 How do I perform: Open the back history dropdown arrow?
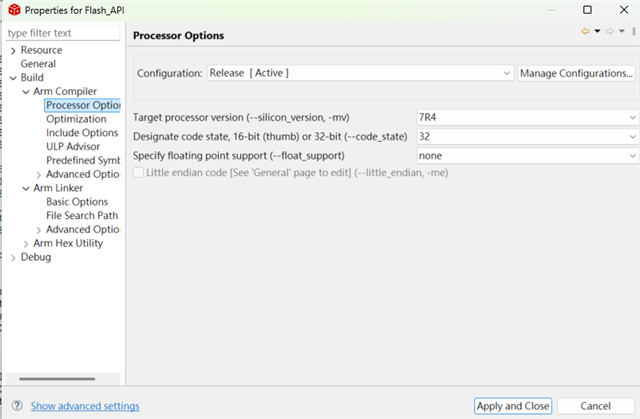click(597, 31)
